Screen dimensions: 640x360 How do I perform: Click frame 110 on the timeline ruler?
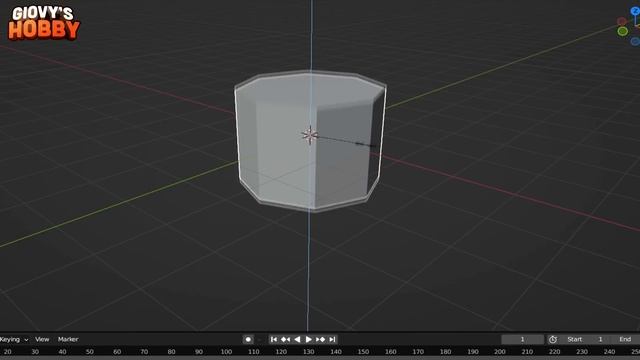(253, 351)
